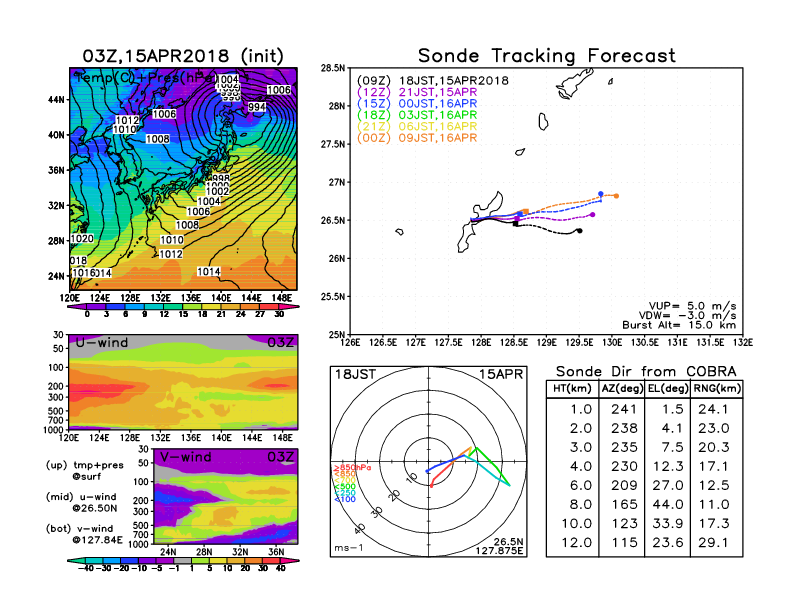Click the black endpoint dot of the 09Z track

tap(580, 232)
